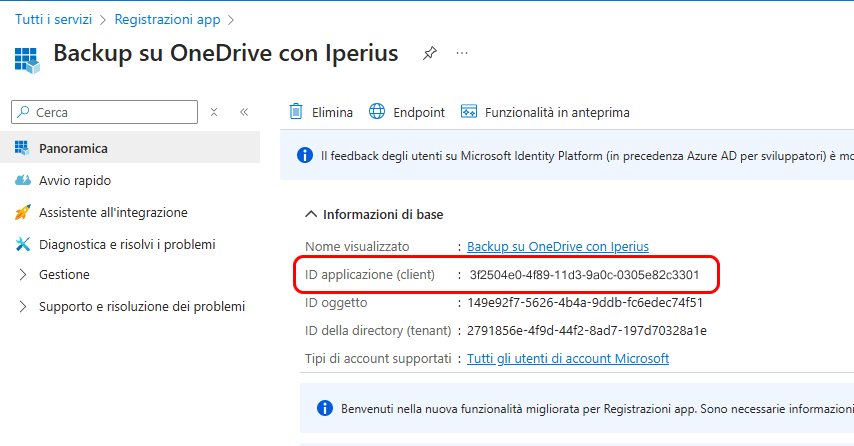This screenshot has height=446, width=854.
Task: Click the Nome visualizzato label
Action: (x=357, y=247)
